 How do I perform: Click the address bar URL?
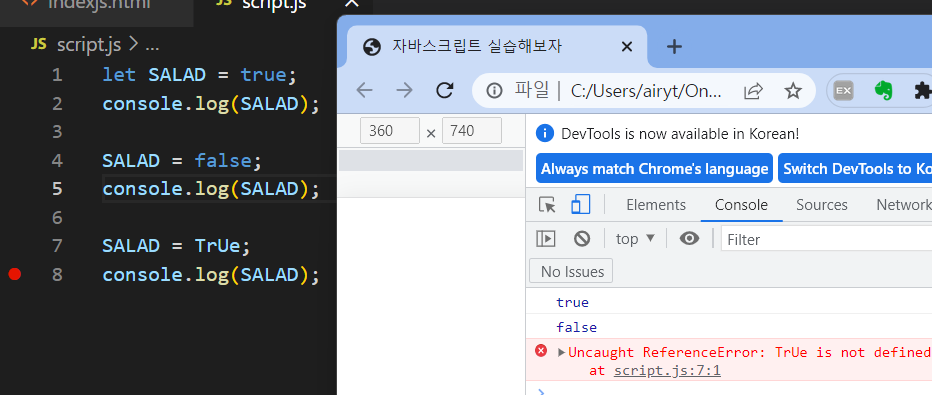[647, 91]
